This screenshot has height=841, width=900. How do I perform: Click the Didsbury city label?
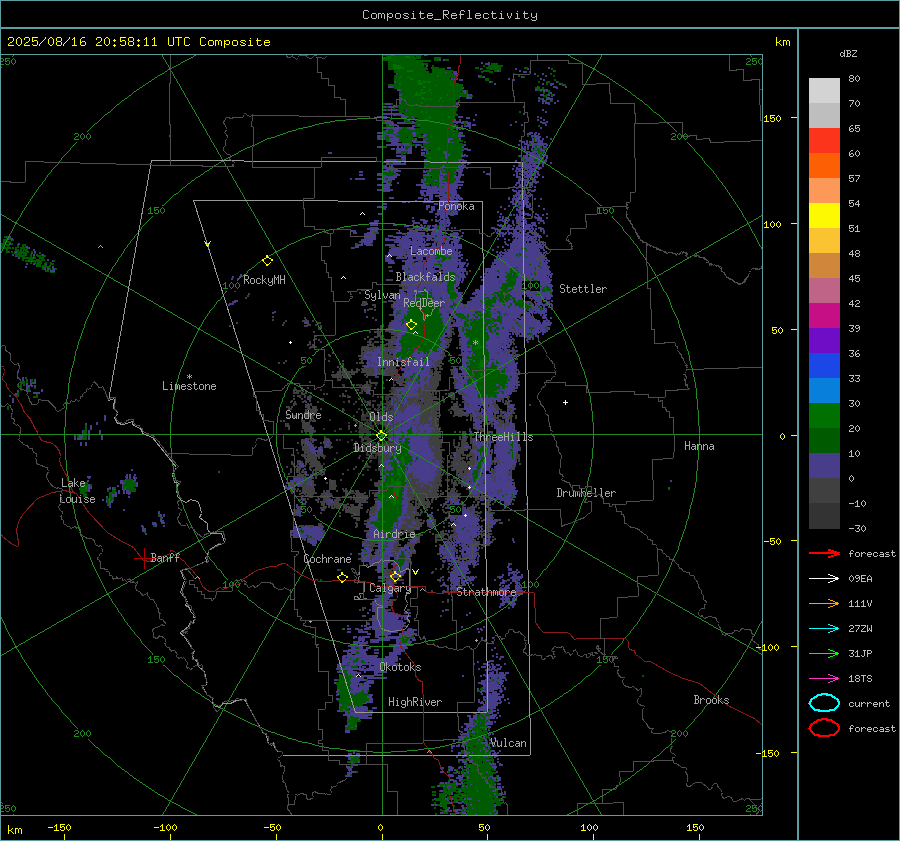click(x=377, y=448)
